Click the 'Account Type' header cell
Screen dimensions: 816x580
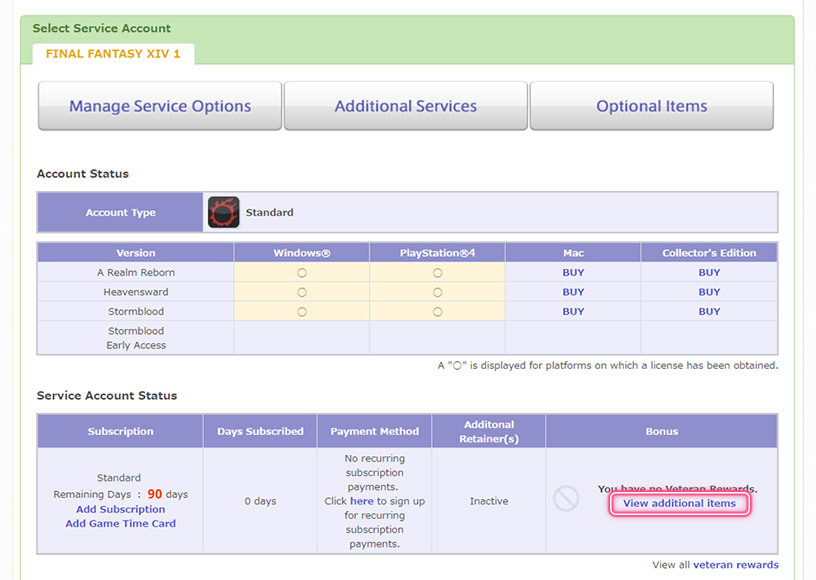coord(120,212)
